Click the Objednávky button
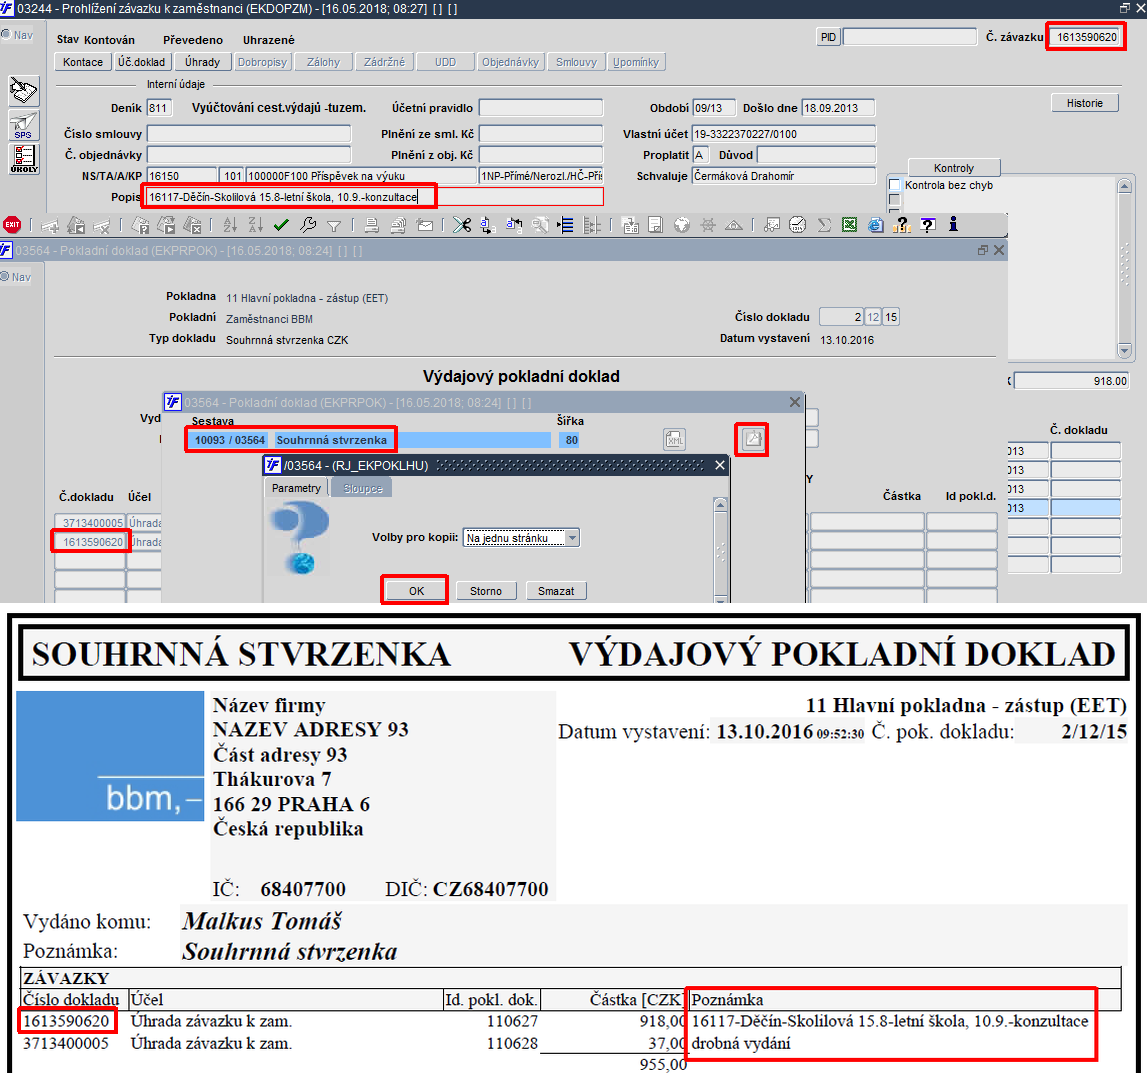Image resolution: width=1147 pixels, height=1073 pixels. pos(510,62)
